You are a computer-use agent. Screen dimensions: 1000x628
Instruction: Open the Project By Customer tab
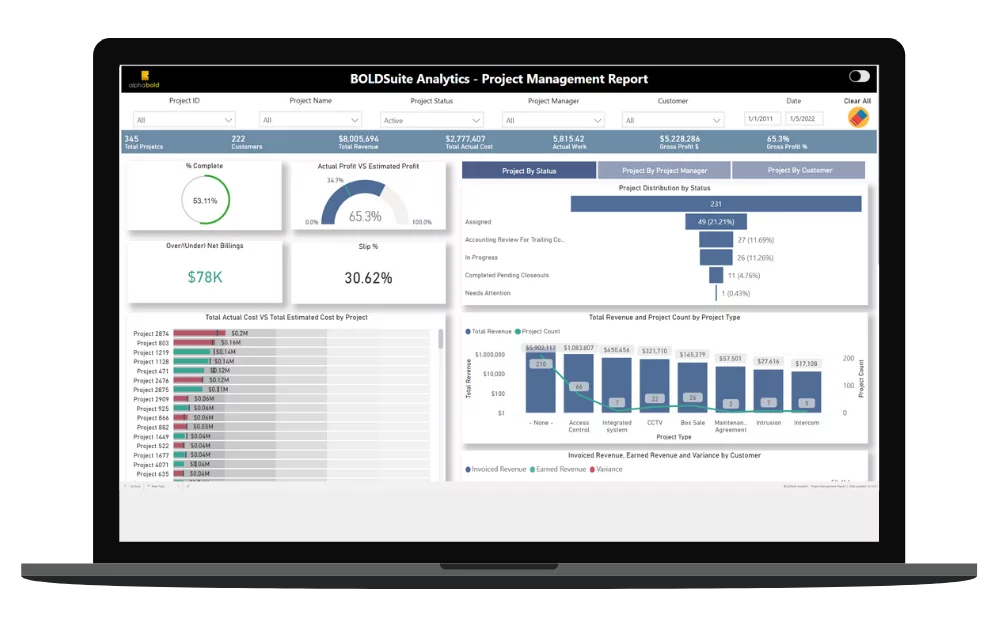click(x=799, y=170)
